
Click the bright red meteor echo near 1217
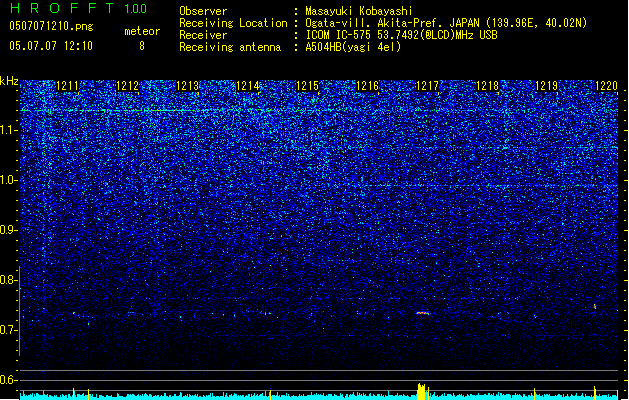coord(422,313)
